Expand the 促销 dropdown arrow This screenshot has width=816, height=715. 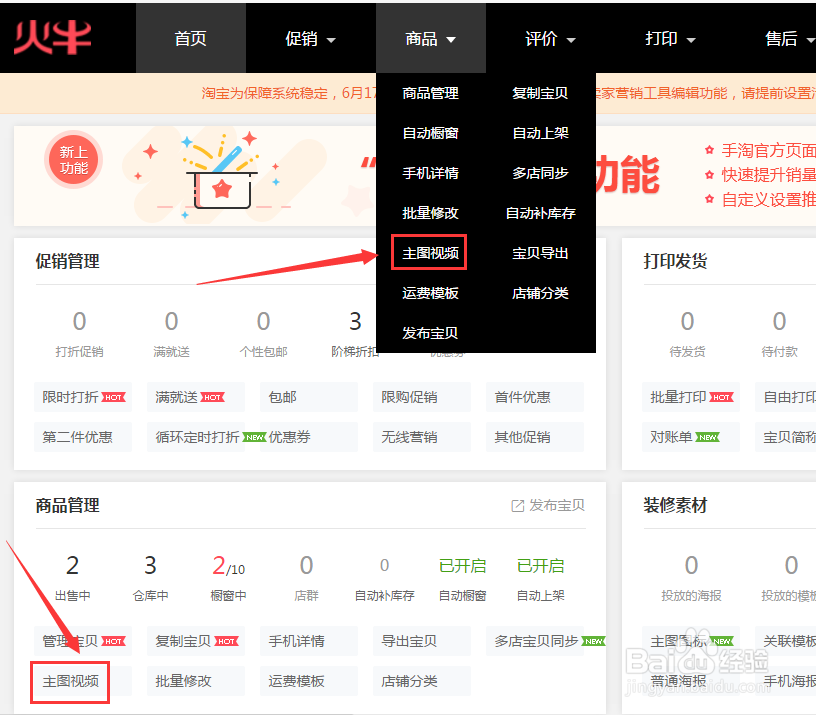tap(331, 40)
